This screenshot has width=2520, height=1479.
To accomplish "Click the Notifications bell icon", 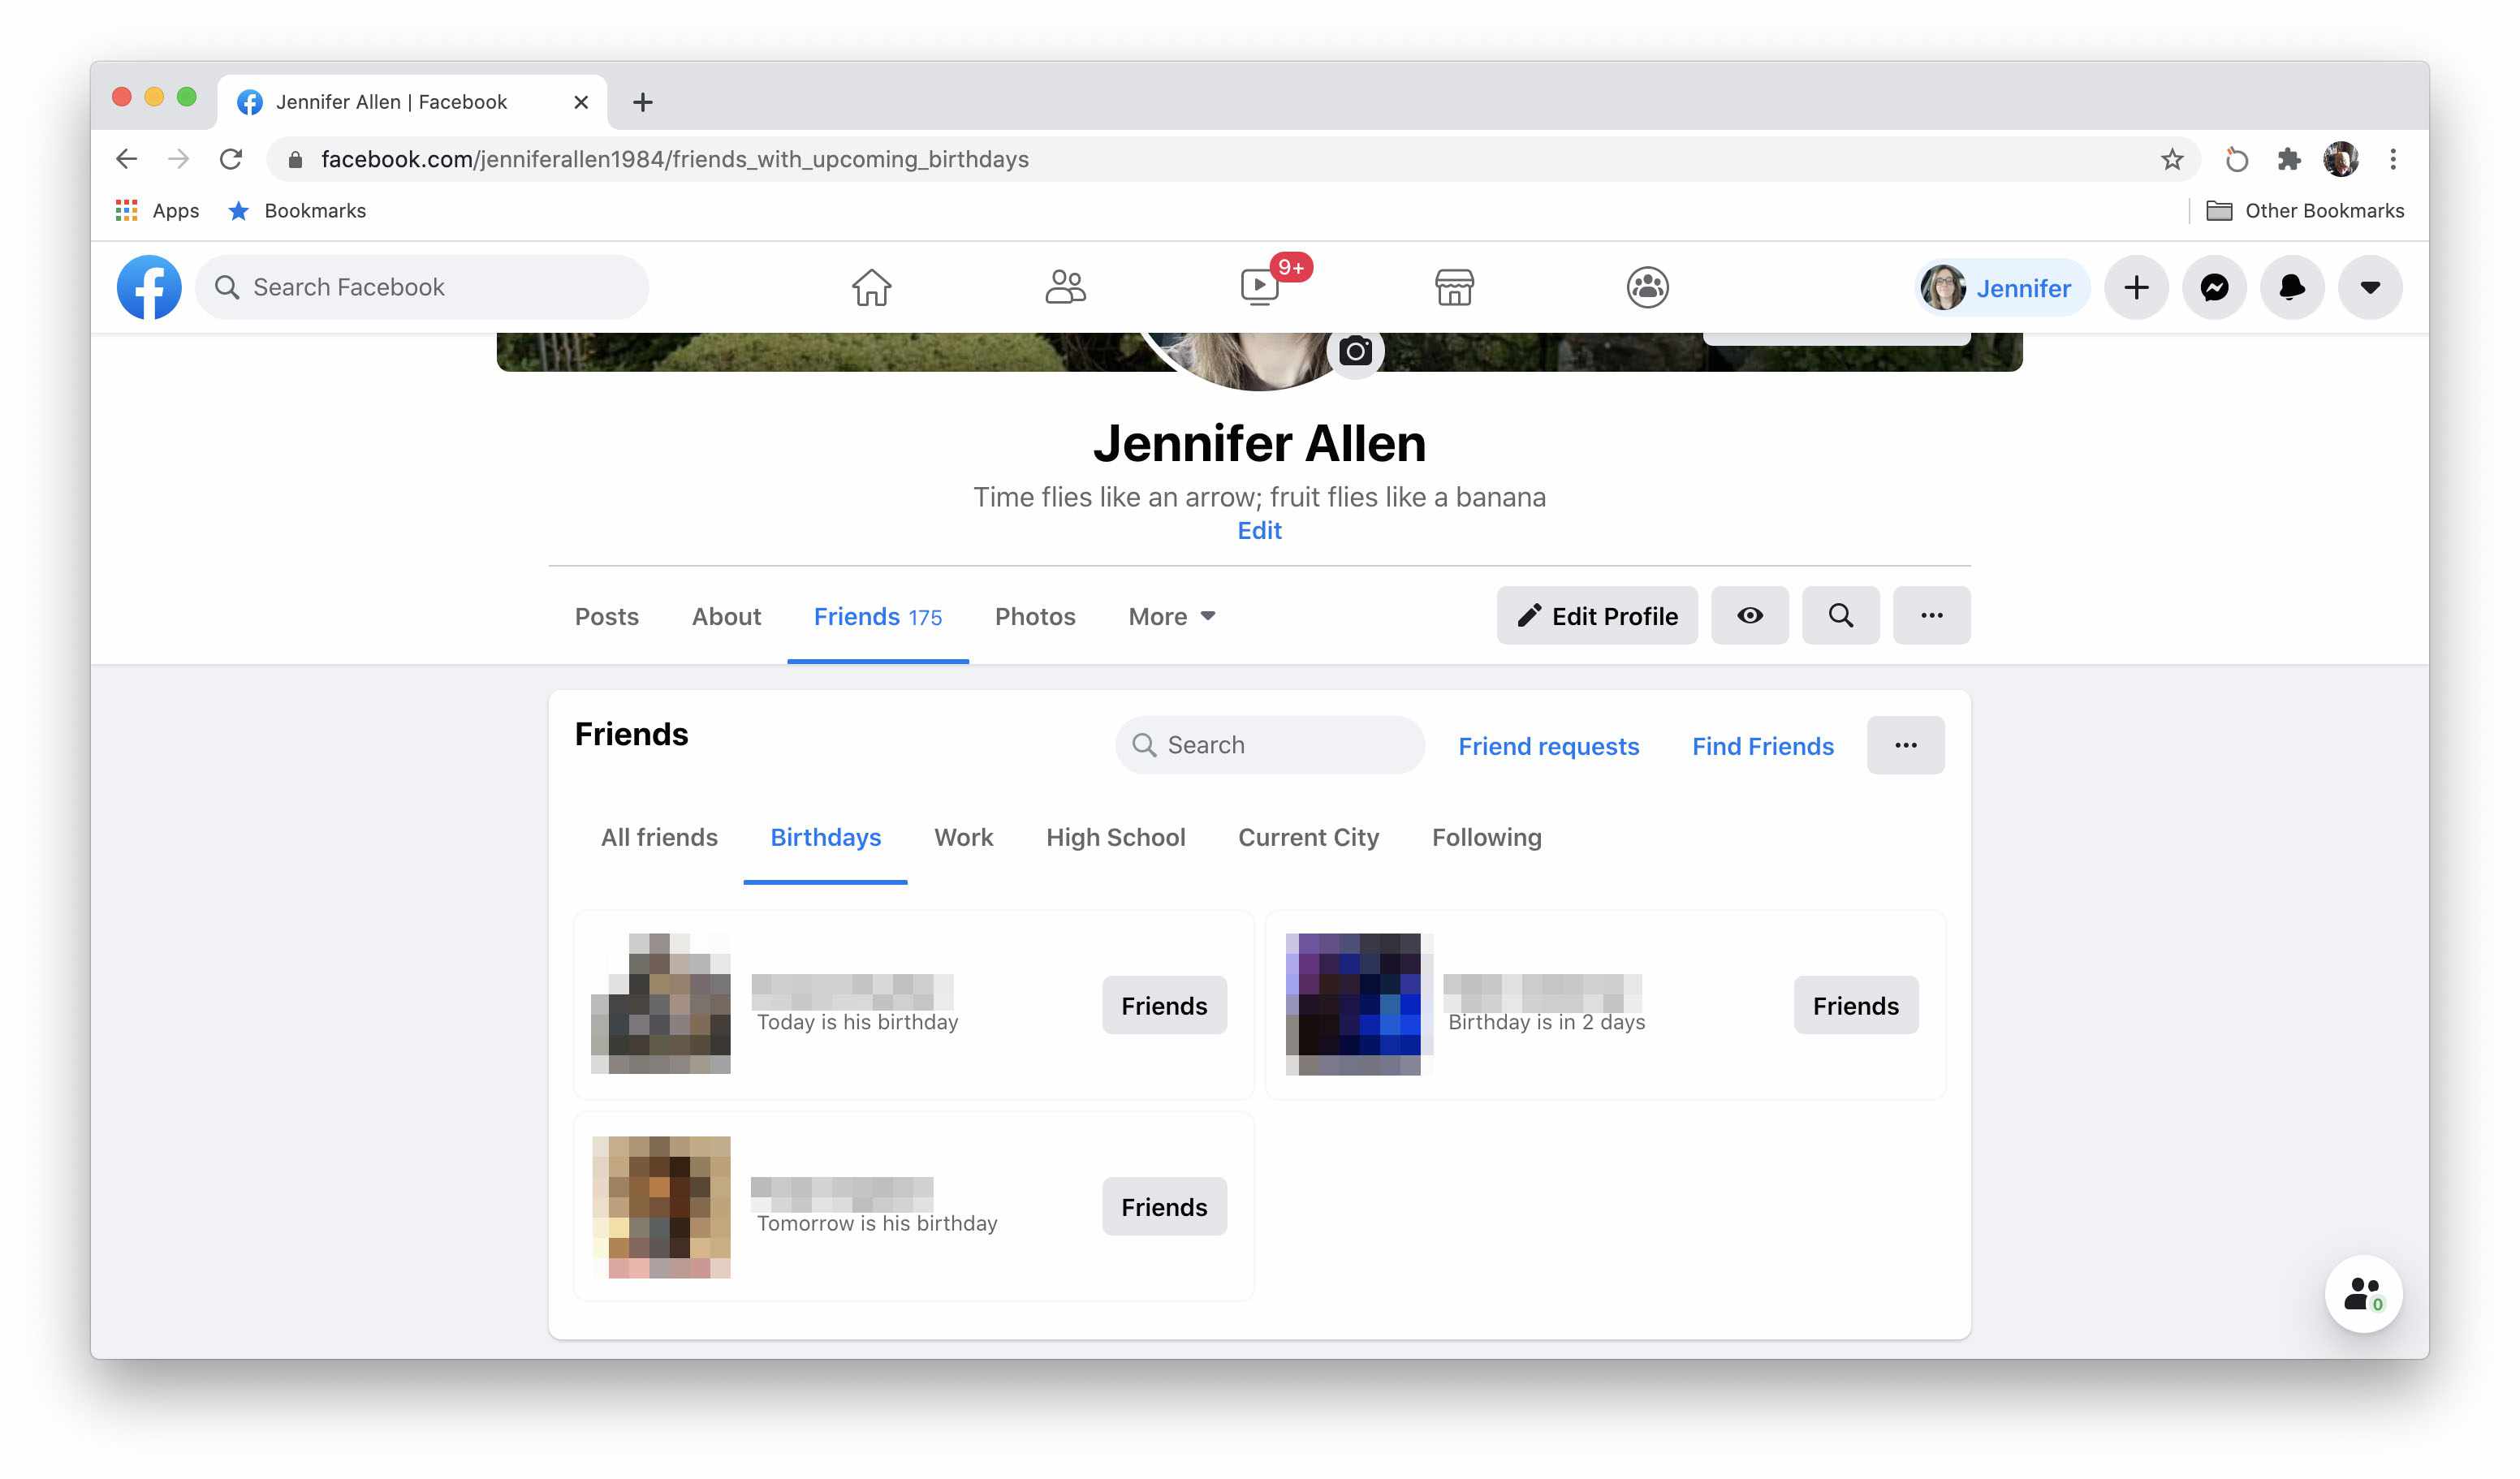I will pyautogui.click(x=2293, y=287).
